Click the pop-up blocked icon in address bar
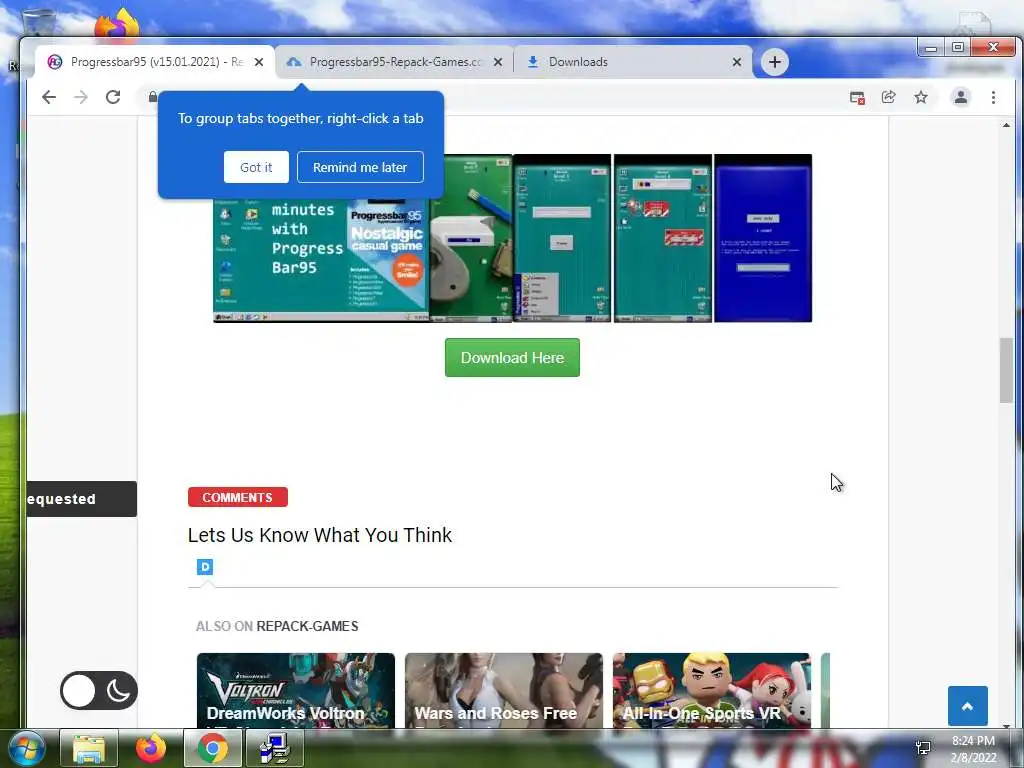The width and height of the screenshot is (1024, 768). tap(857, 97)
